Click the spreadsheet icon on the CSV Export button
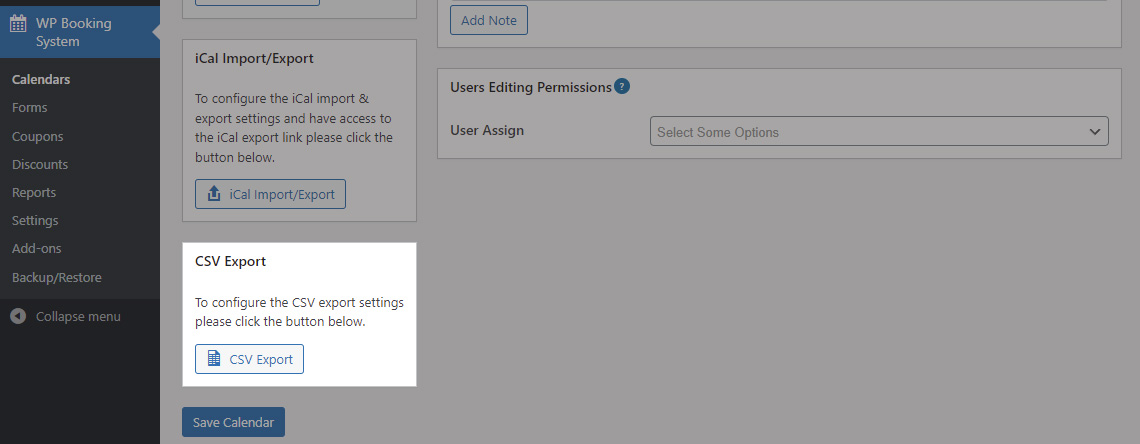 [214, 359]
